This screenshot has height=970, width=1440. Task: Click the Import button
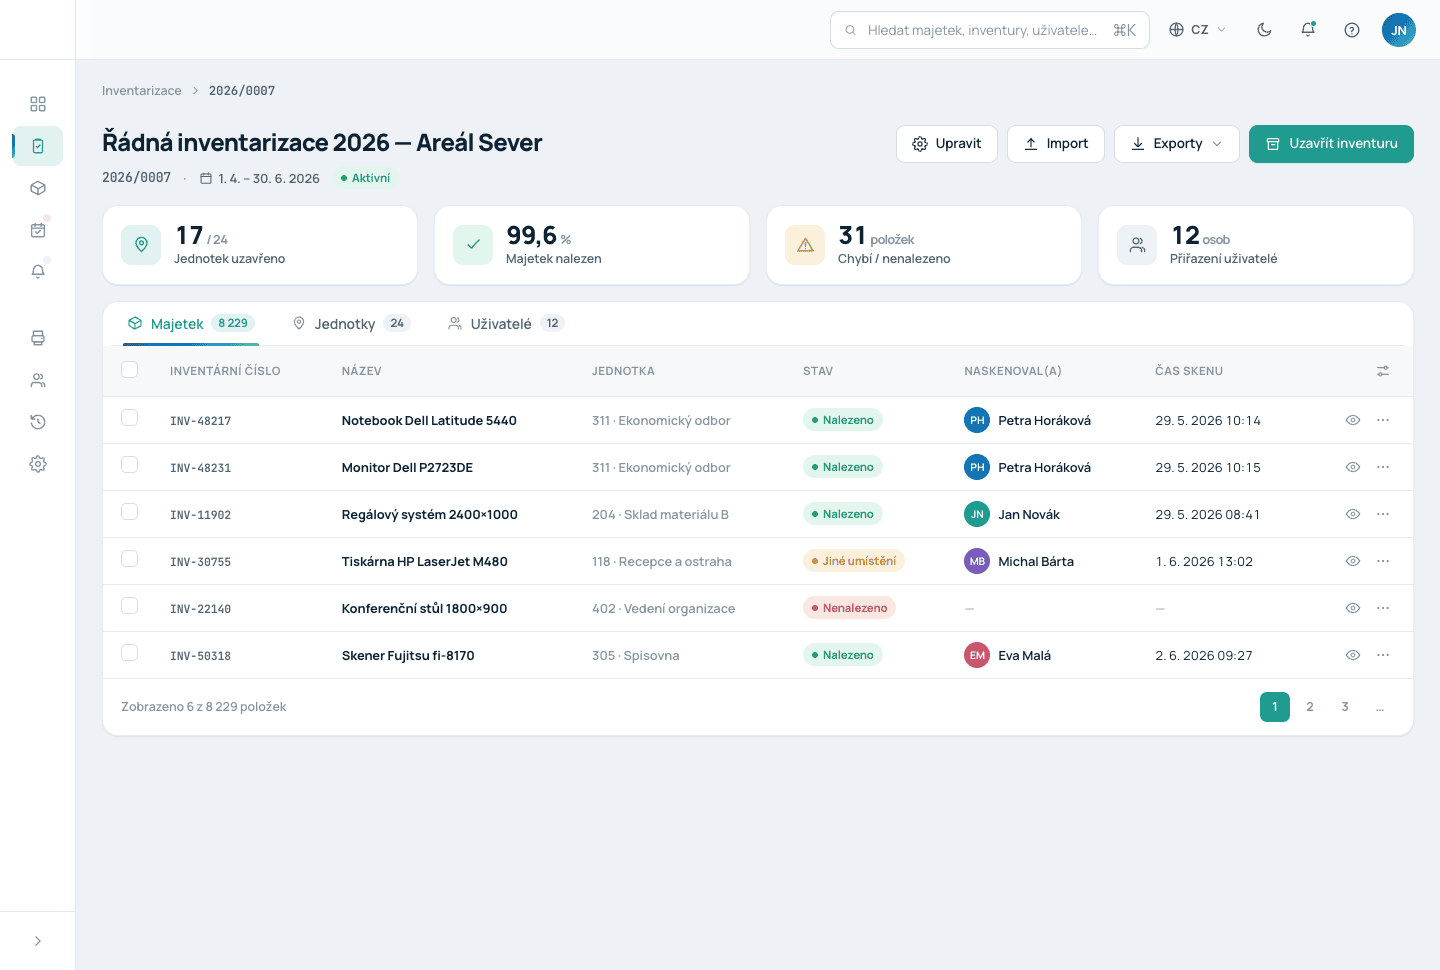1056,144
